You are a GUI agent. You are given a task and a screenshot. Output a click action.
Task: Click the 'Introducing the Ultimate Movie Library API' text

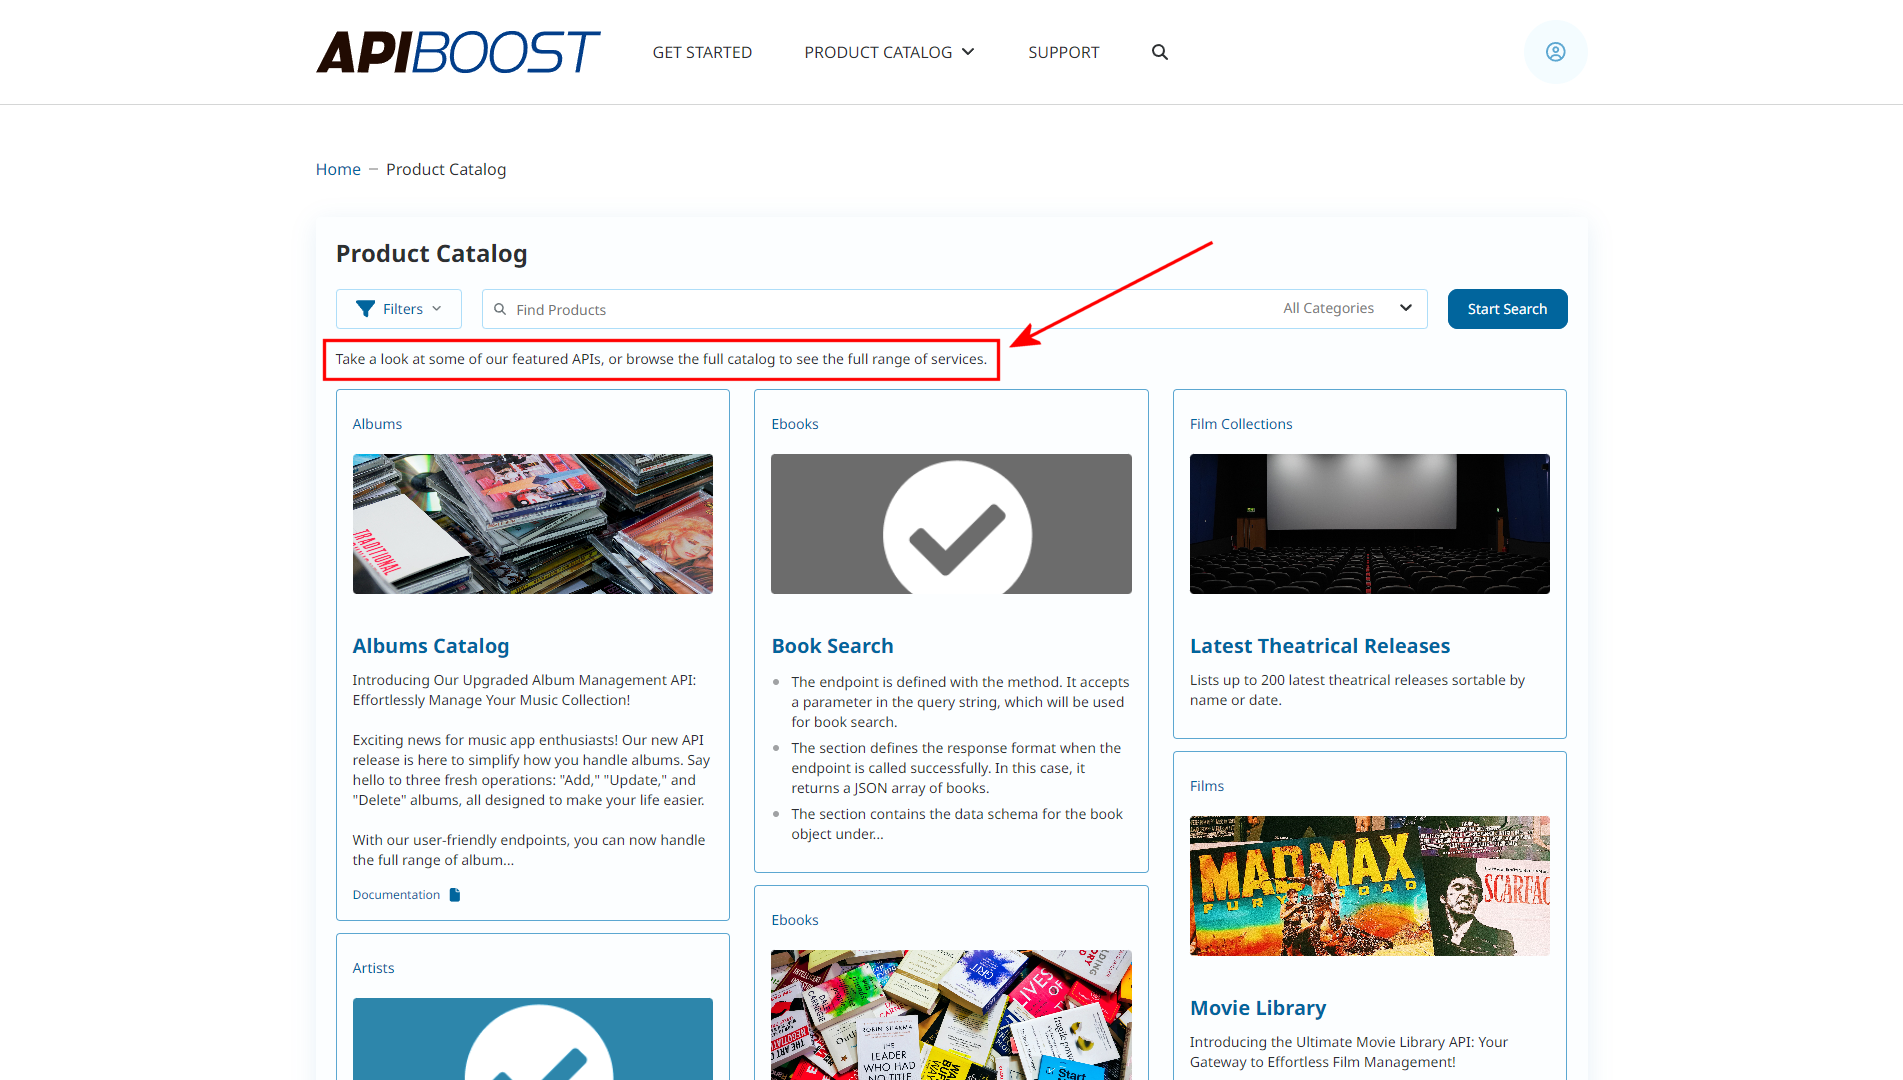point(1349,1052)
